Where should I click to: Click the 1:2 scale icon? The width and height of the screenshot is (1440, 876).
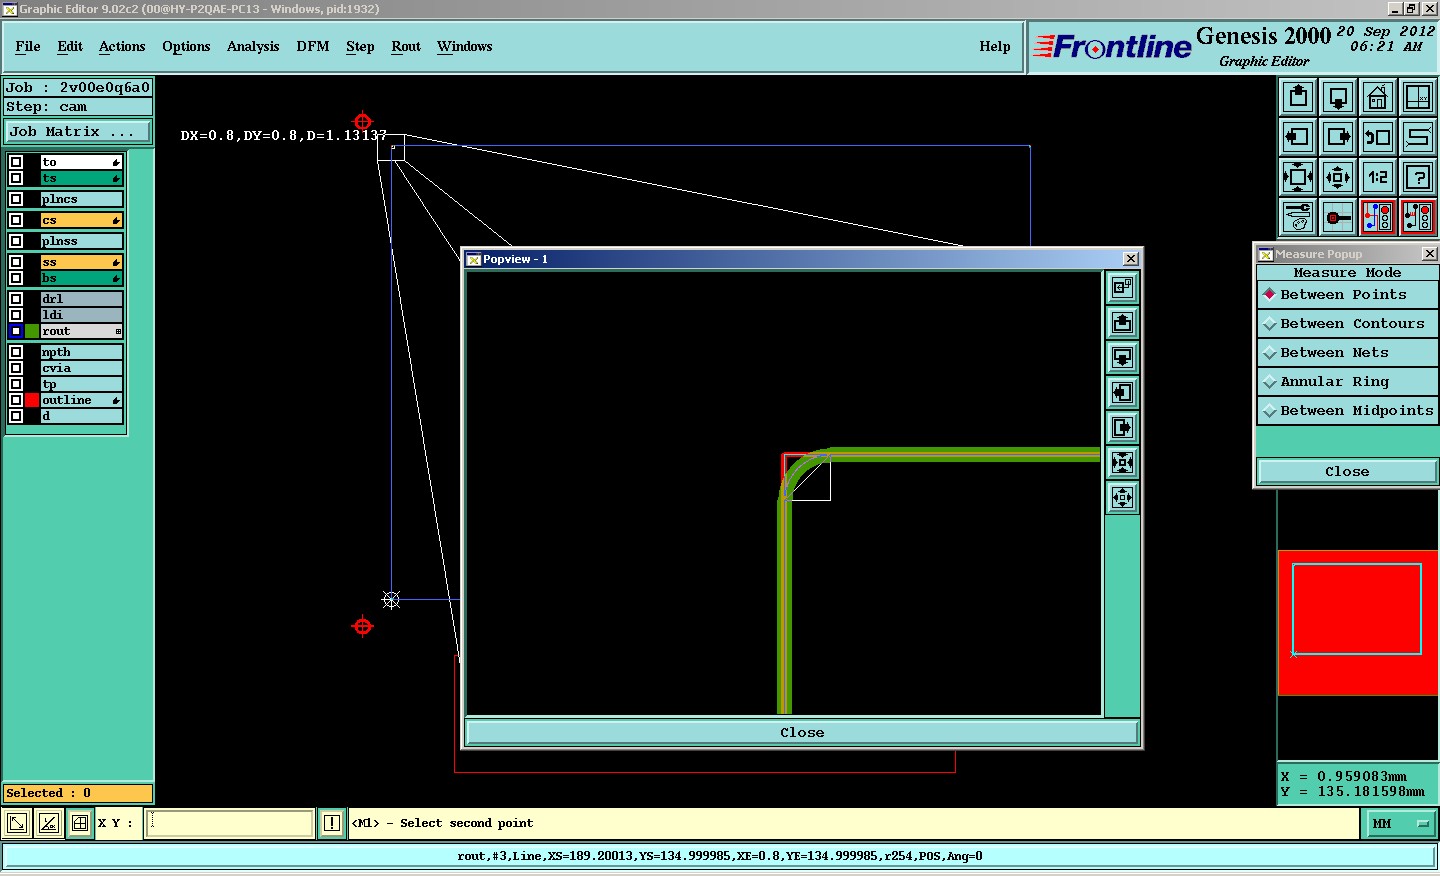point(1378,177)
